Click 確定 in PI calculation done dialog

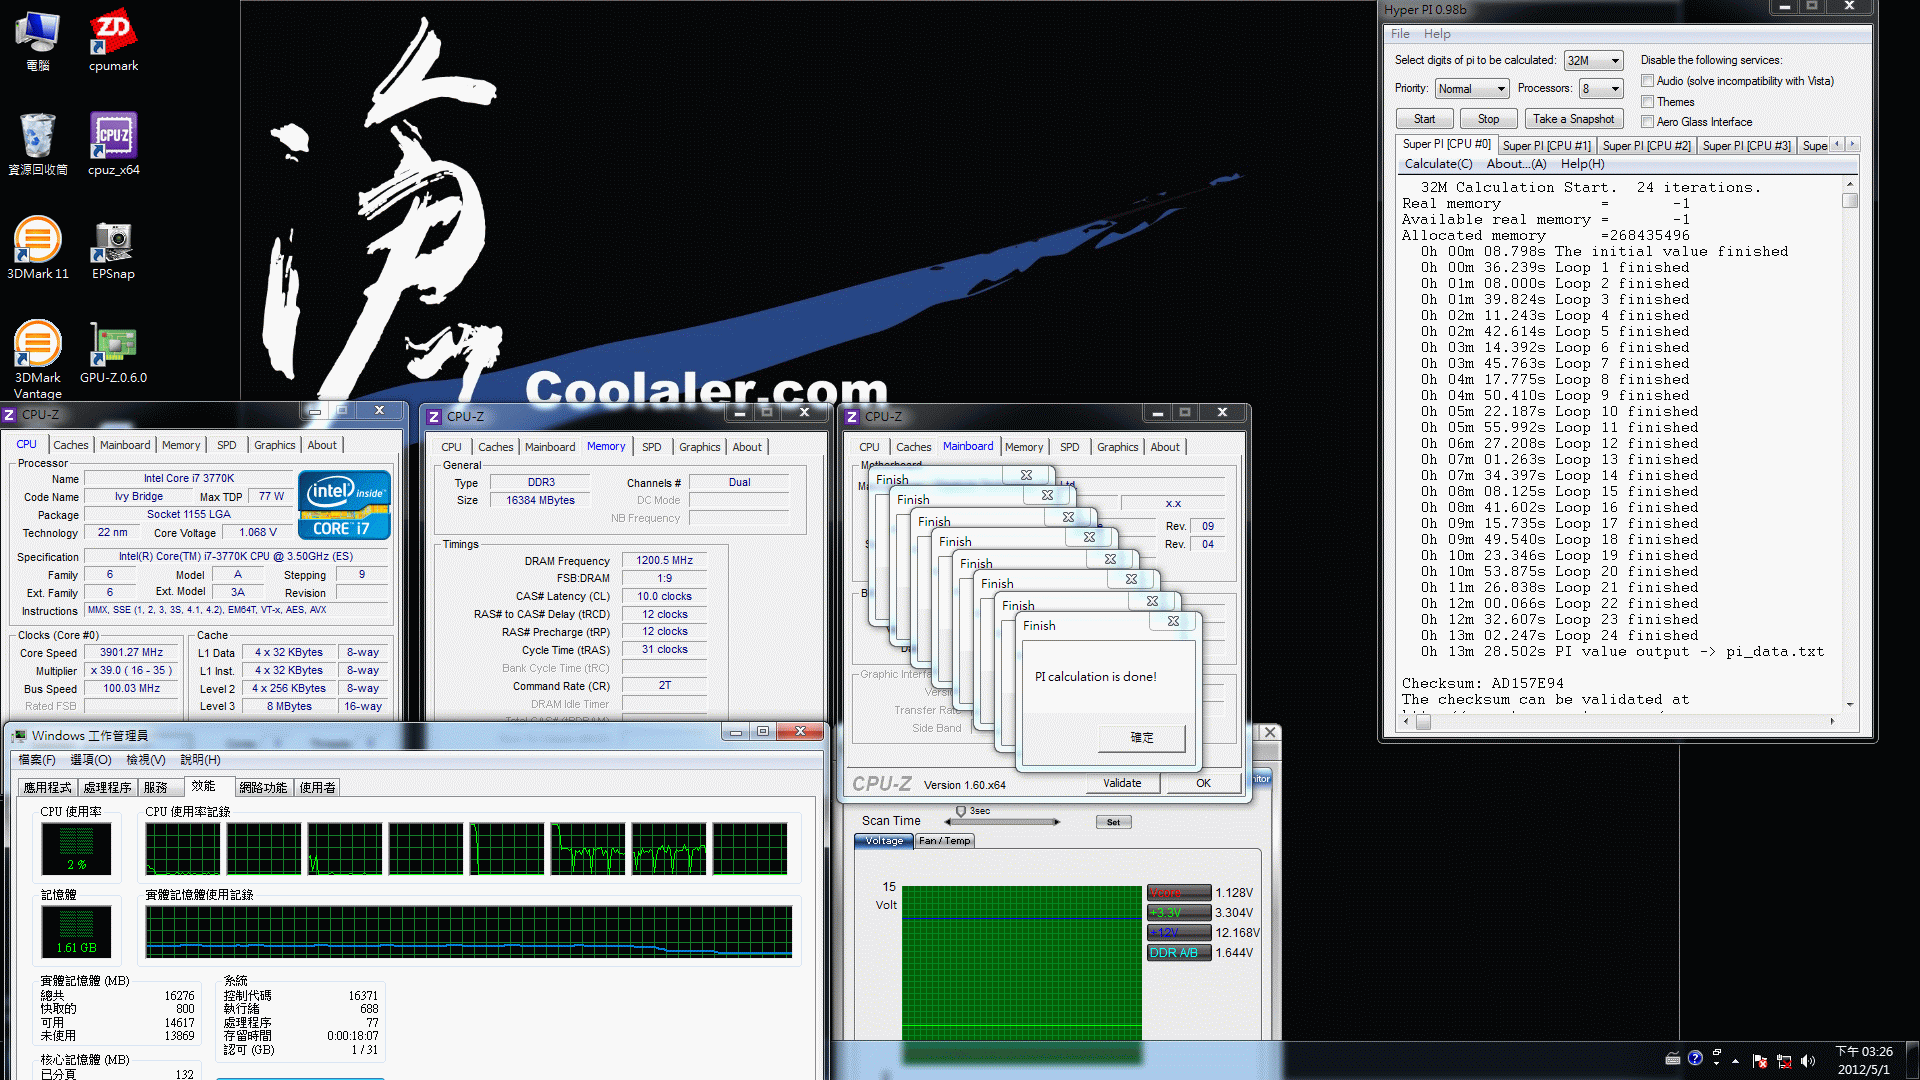click(1142, 738)
